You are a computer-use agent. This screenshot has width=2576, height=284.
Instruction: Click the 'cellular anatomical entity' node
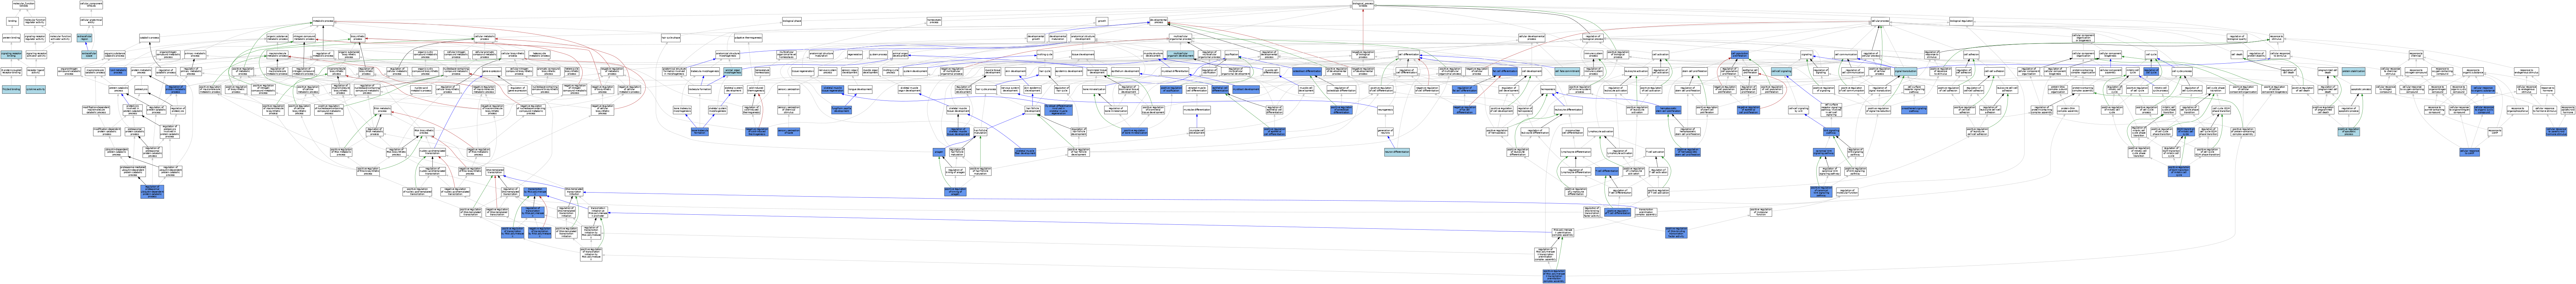(x=91, y=21)
